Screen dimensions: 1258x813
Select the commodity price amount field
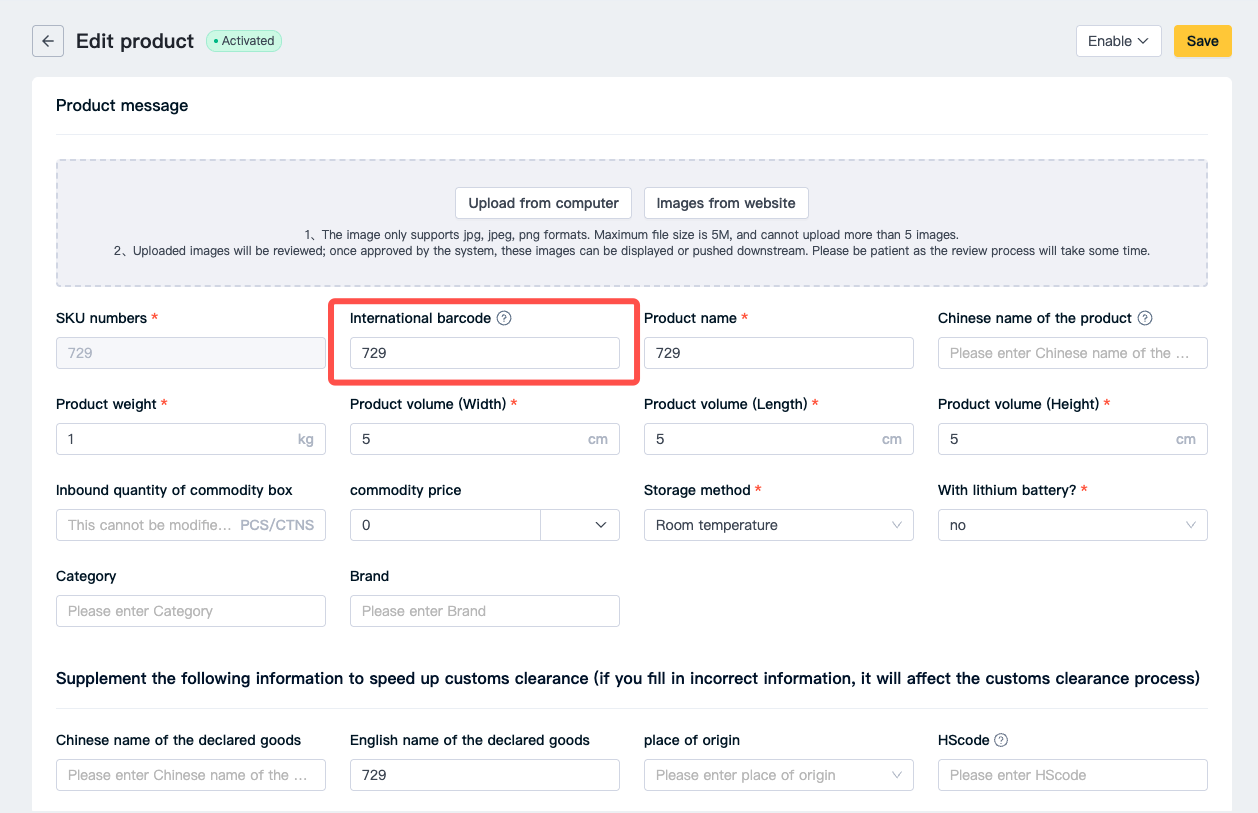(x=445, y=525)
